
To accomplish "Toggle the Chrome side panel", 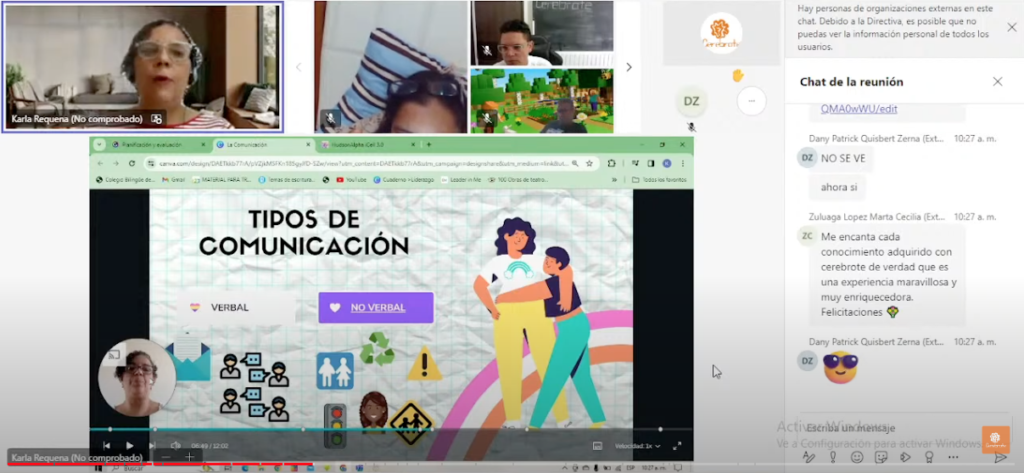I will [651, 163].
